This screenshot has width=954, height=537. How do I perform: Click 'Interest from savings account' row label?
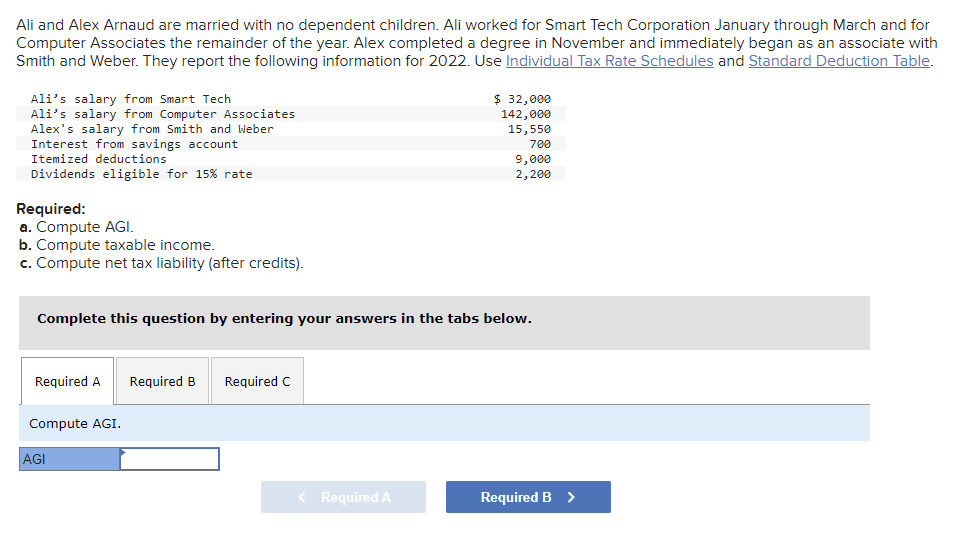[134, 144]
